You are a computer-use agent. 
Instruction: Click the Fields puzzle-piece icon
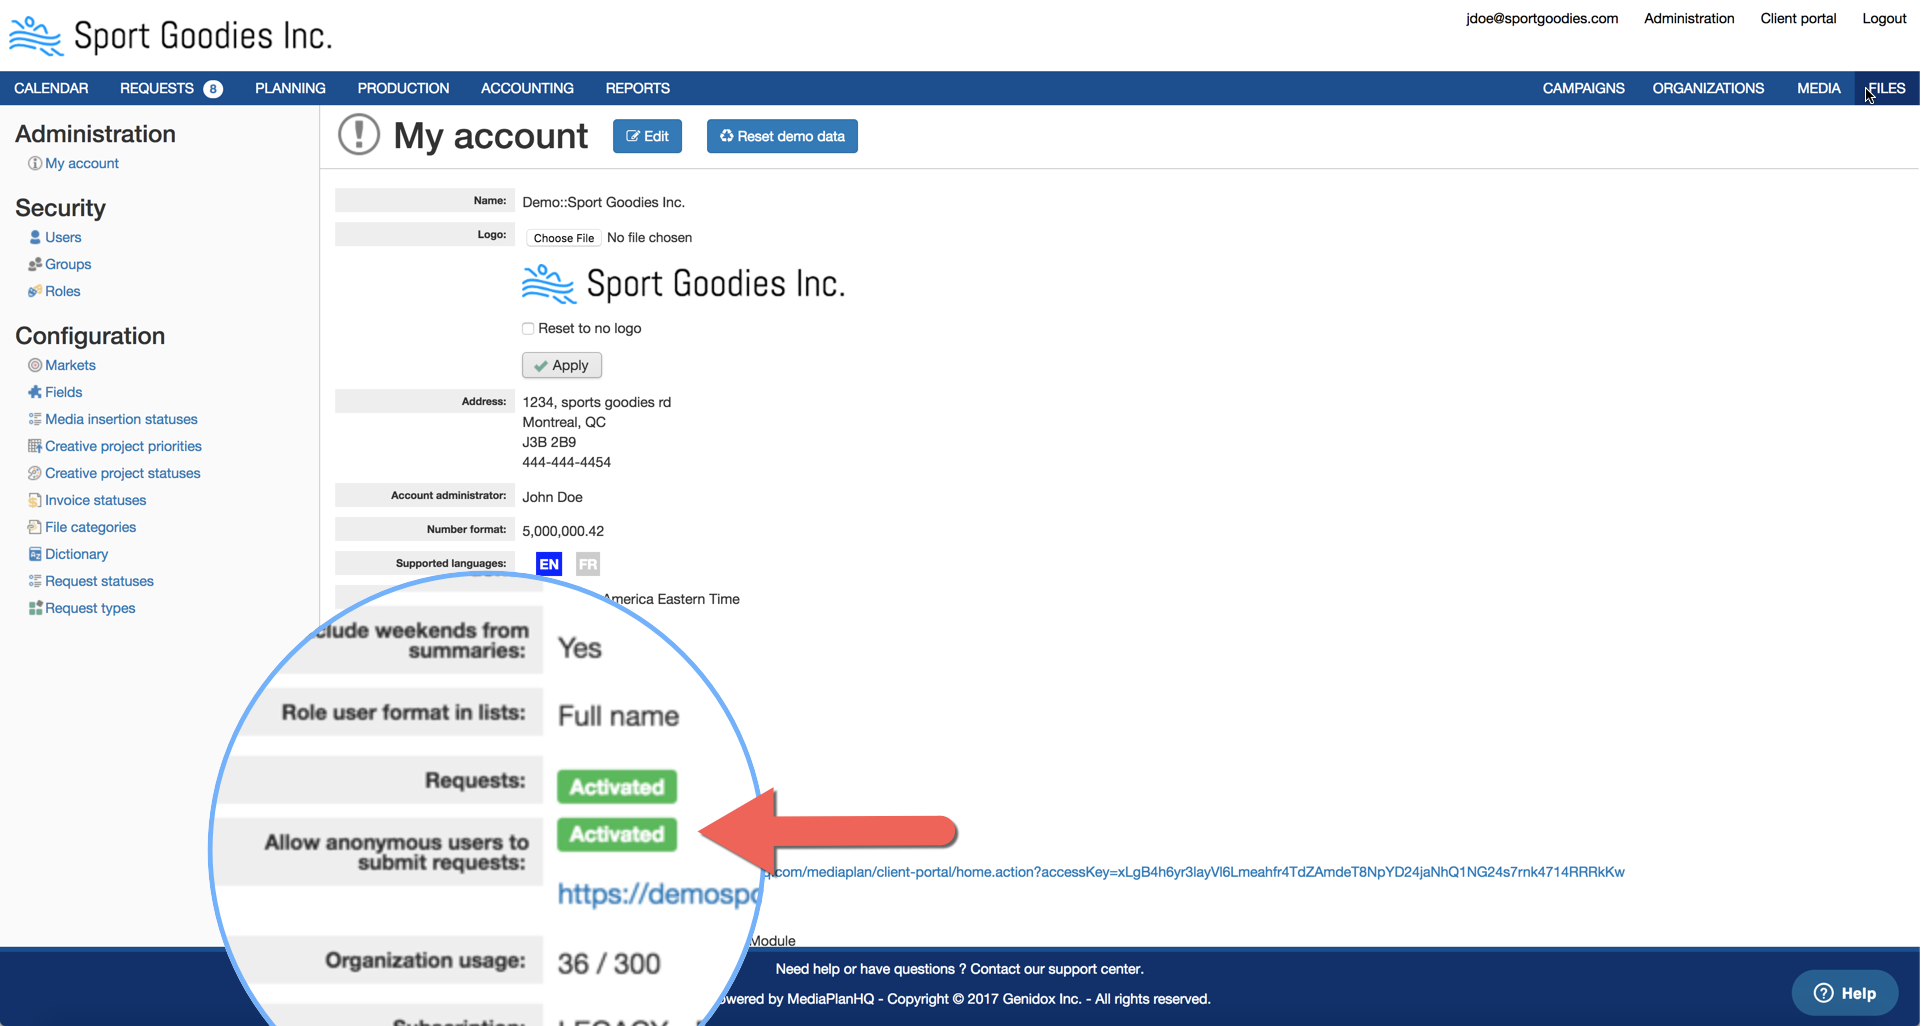pyautogui.click(x=35, y=393)
